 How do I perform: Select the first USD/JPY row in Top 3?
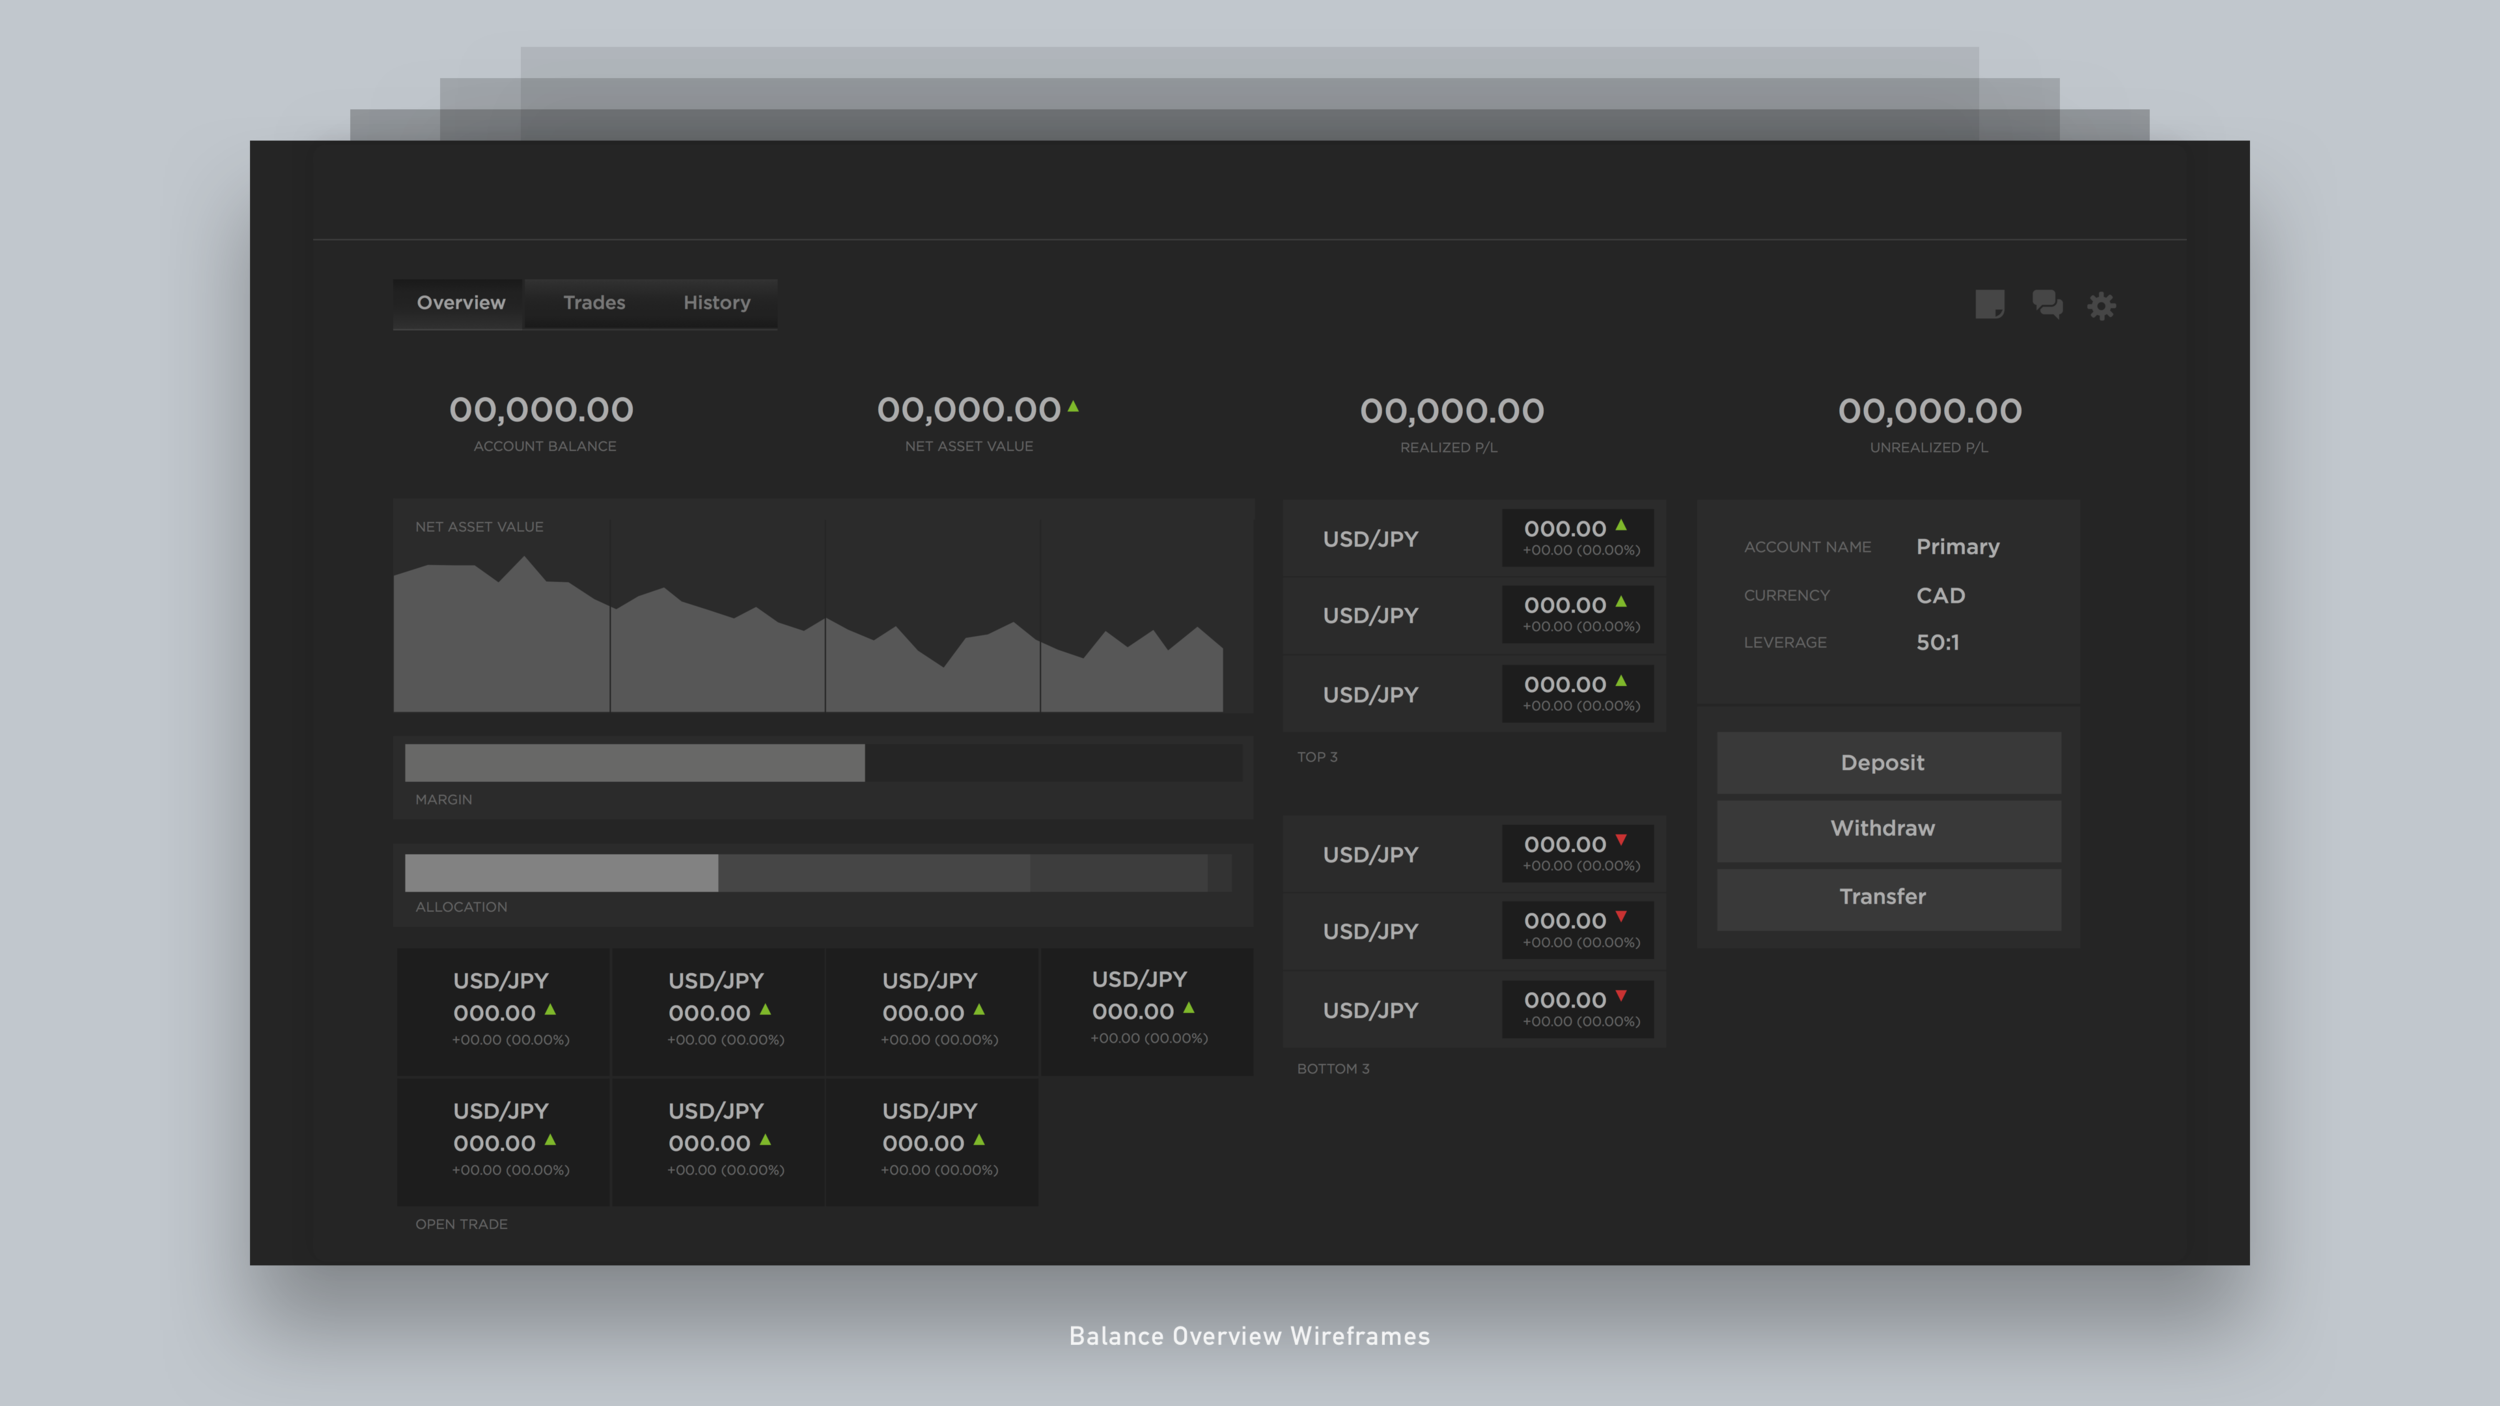[1474, 539]
